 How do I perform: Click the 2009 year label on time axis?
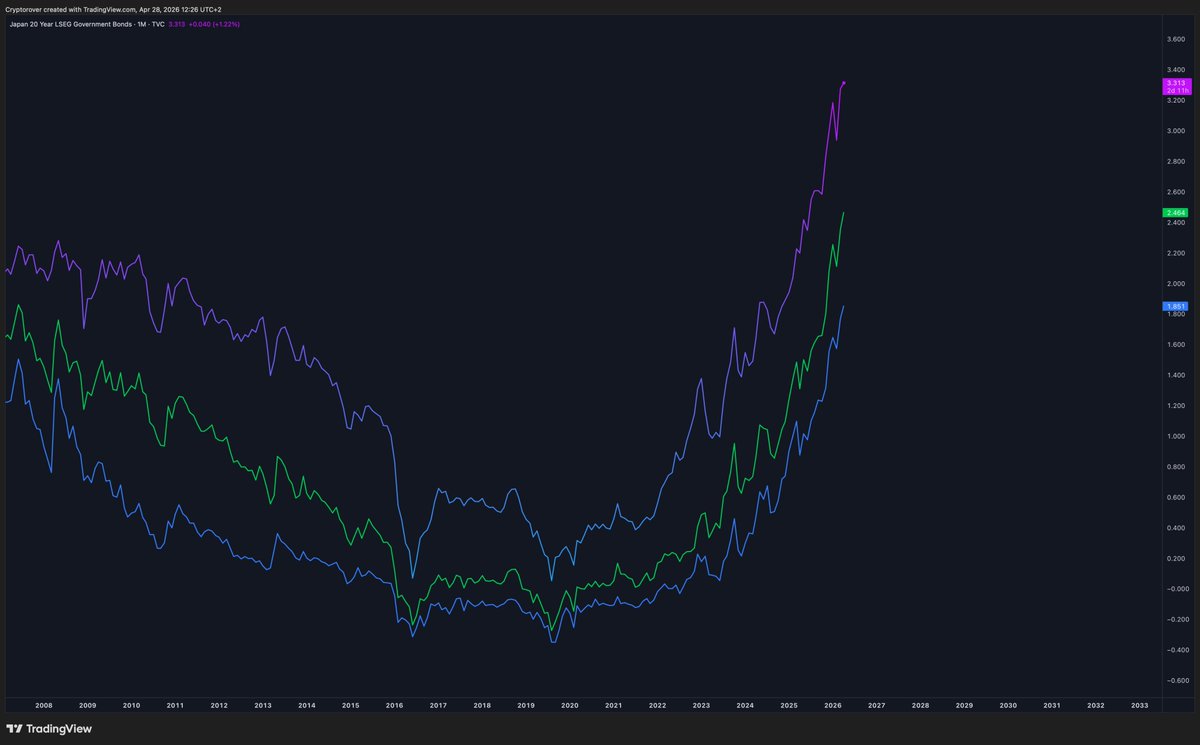tap(88, 705)
